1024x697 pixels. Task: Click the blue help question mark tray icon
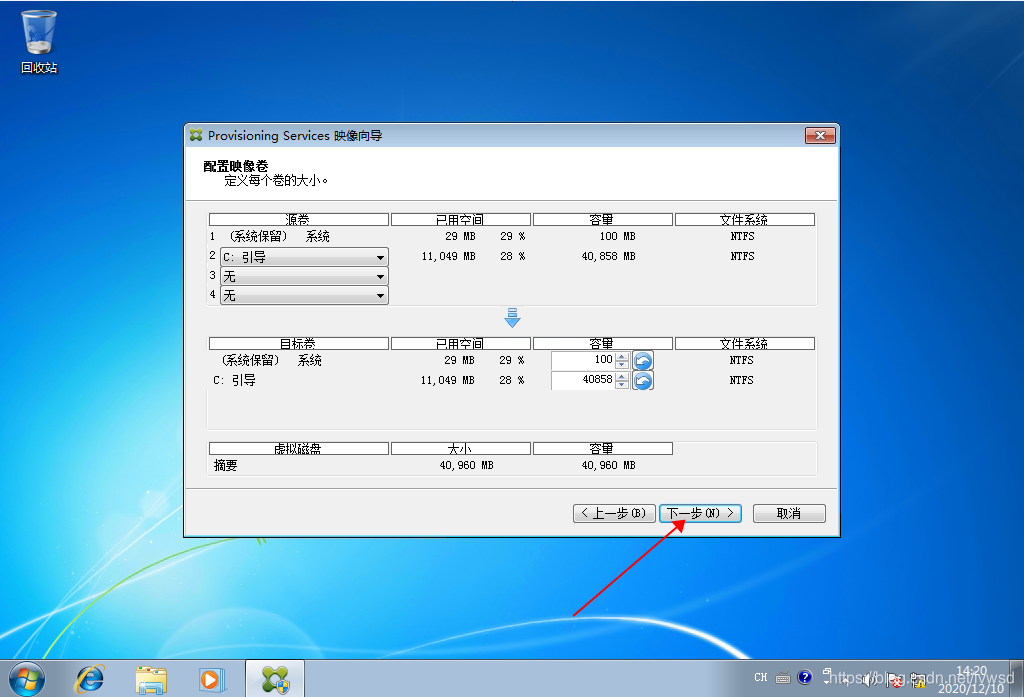click(805, 679)
